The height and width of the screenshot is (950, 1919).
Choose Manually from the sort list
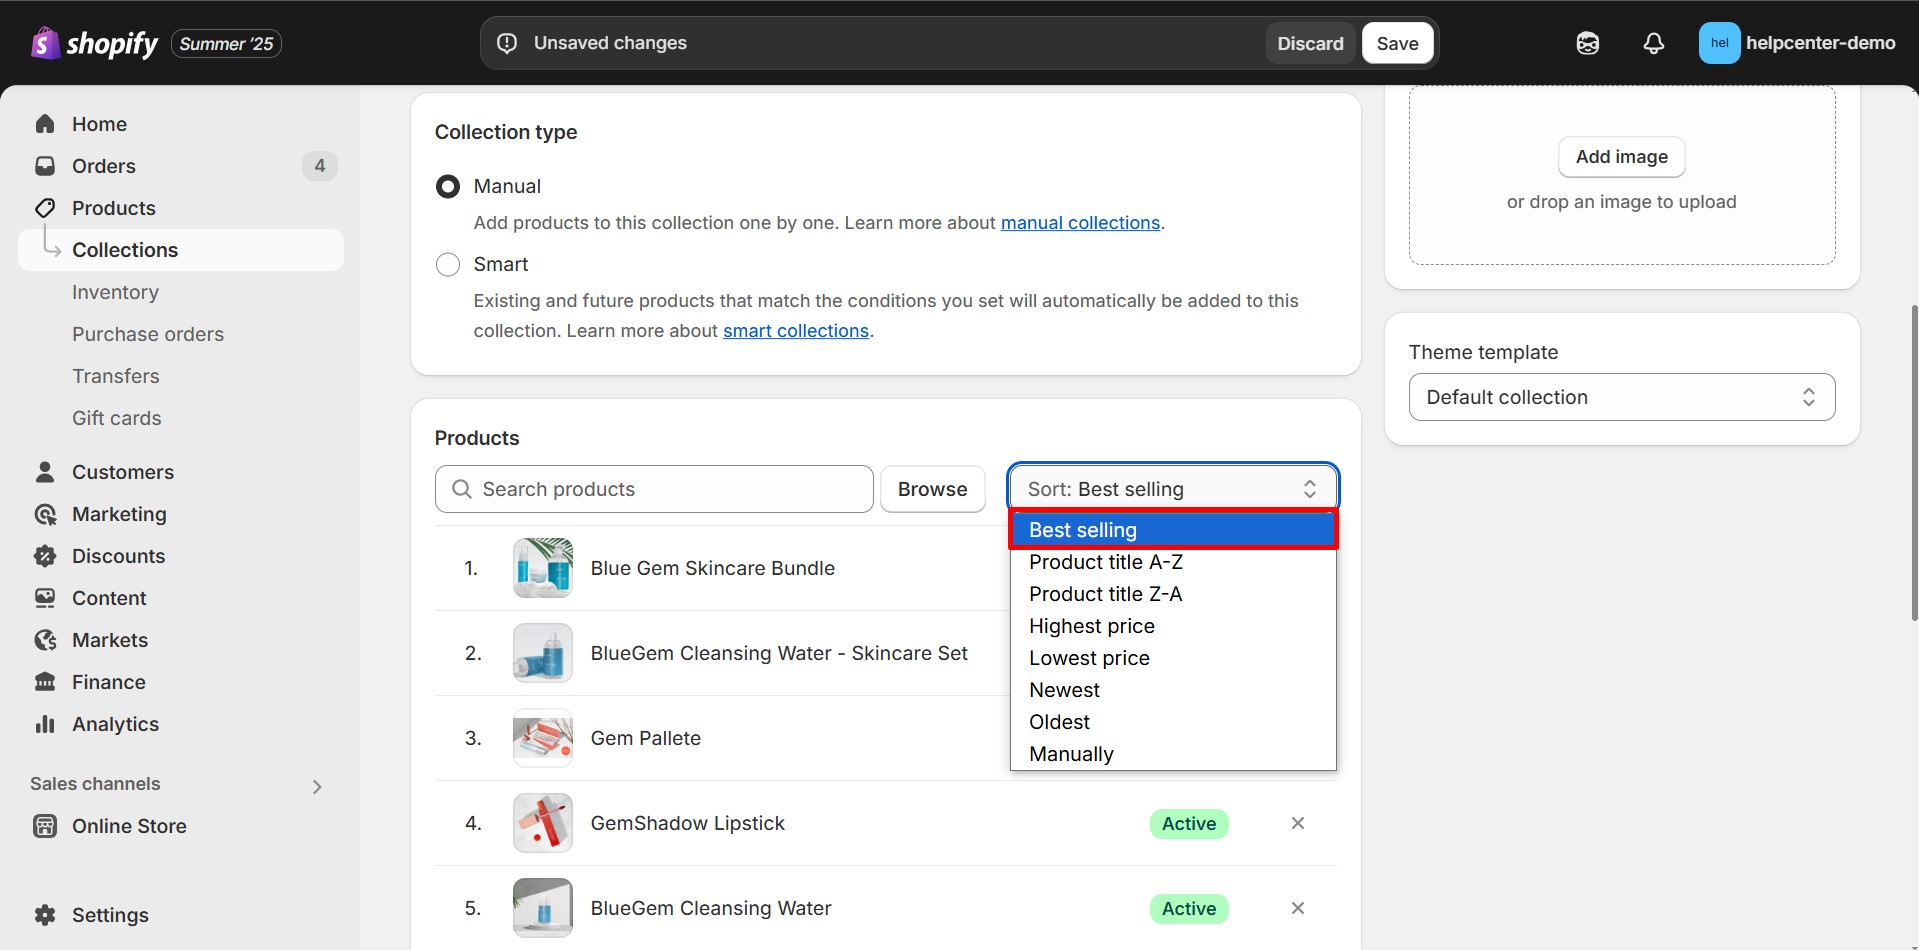(1071, 754)
